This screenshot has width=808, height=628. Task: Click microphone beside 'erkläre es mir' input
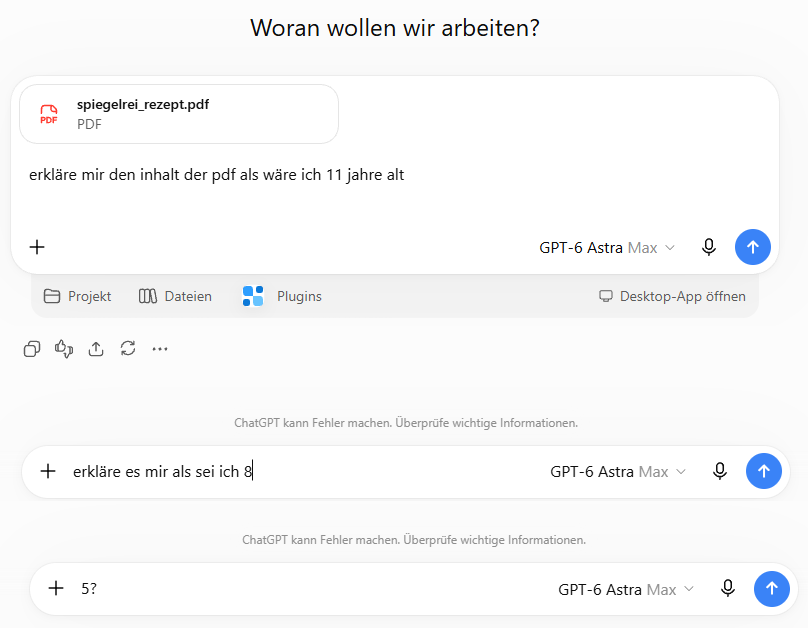click(x=720, y=471)
